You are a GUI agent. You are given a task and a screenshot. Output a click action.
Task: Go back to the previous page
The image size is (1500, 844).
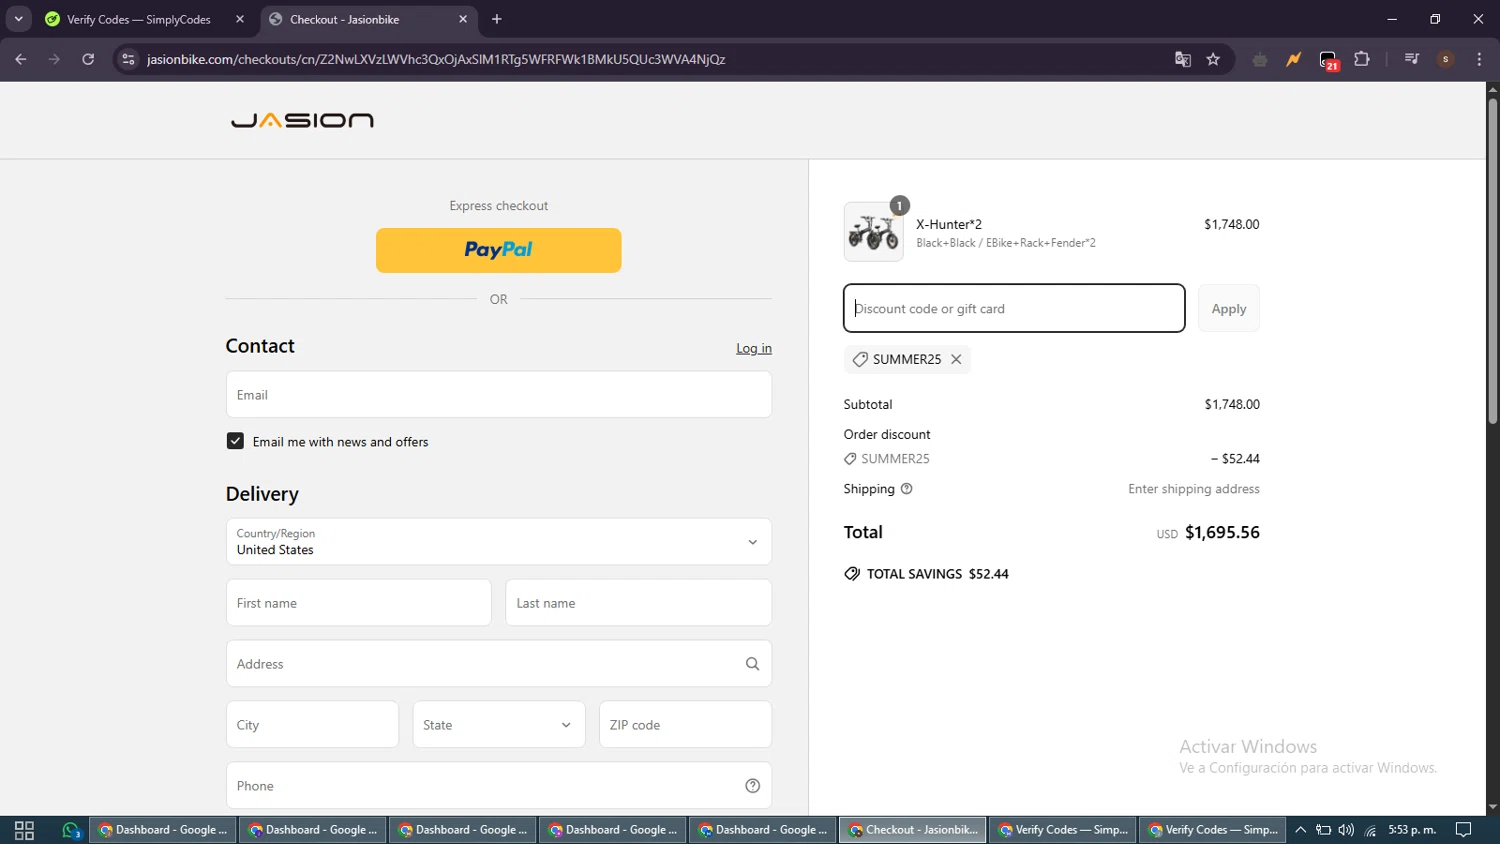click(21, 59)
